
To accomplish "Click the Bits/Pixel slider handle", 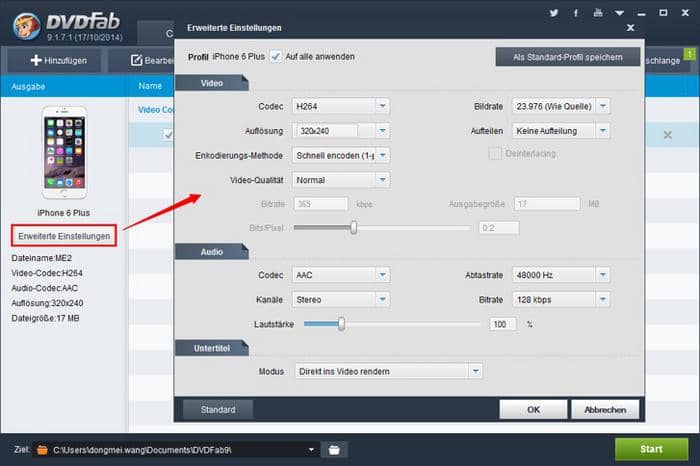I will click(354, 228).
